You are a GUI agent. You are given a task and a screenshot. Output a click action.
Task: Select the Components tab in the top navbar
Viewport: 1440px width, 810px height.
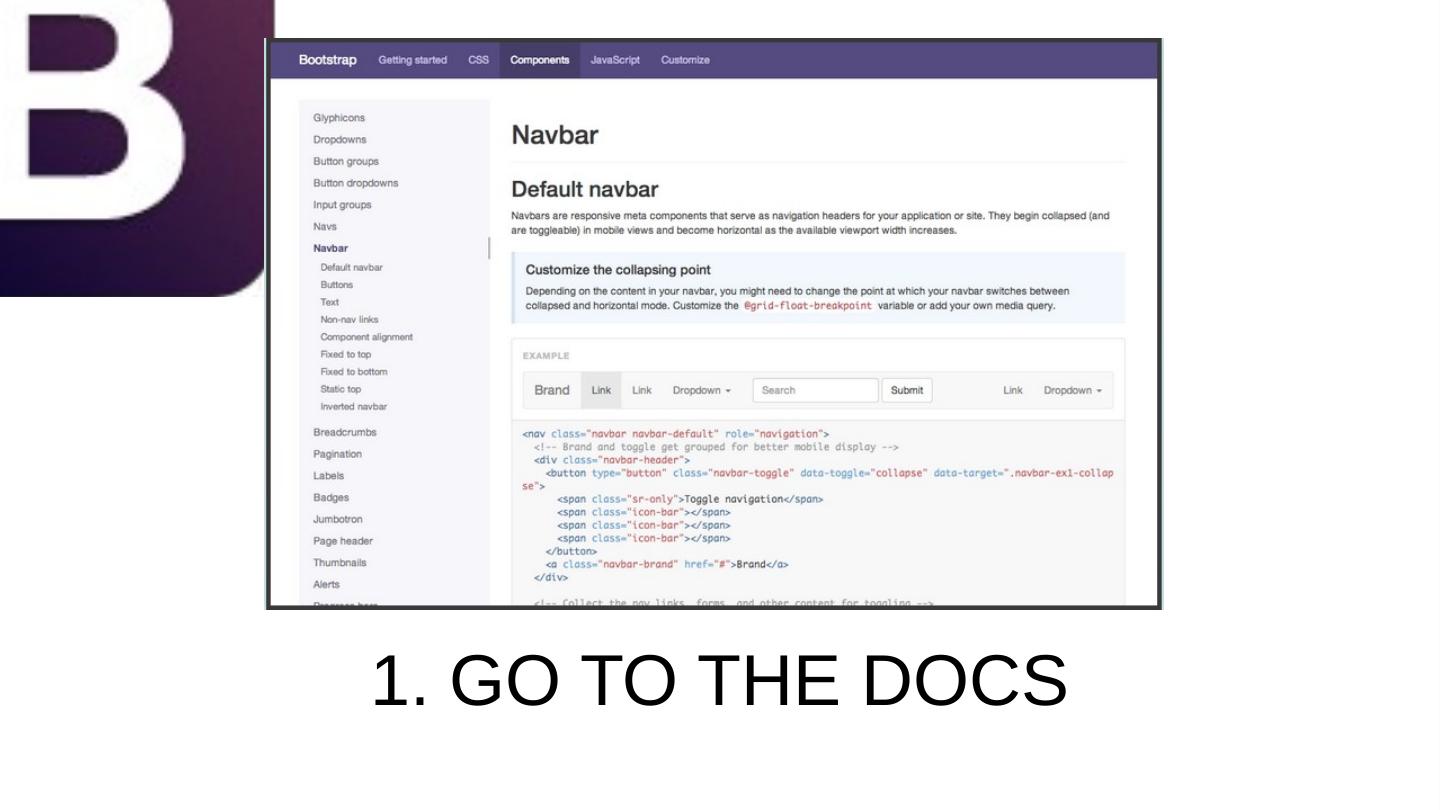click(x=539, y=60)
